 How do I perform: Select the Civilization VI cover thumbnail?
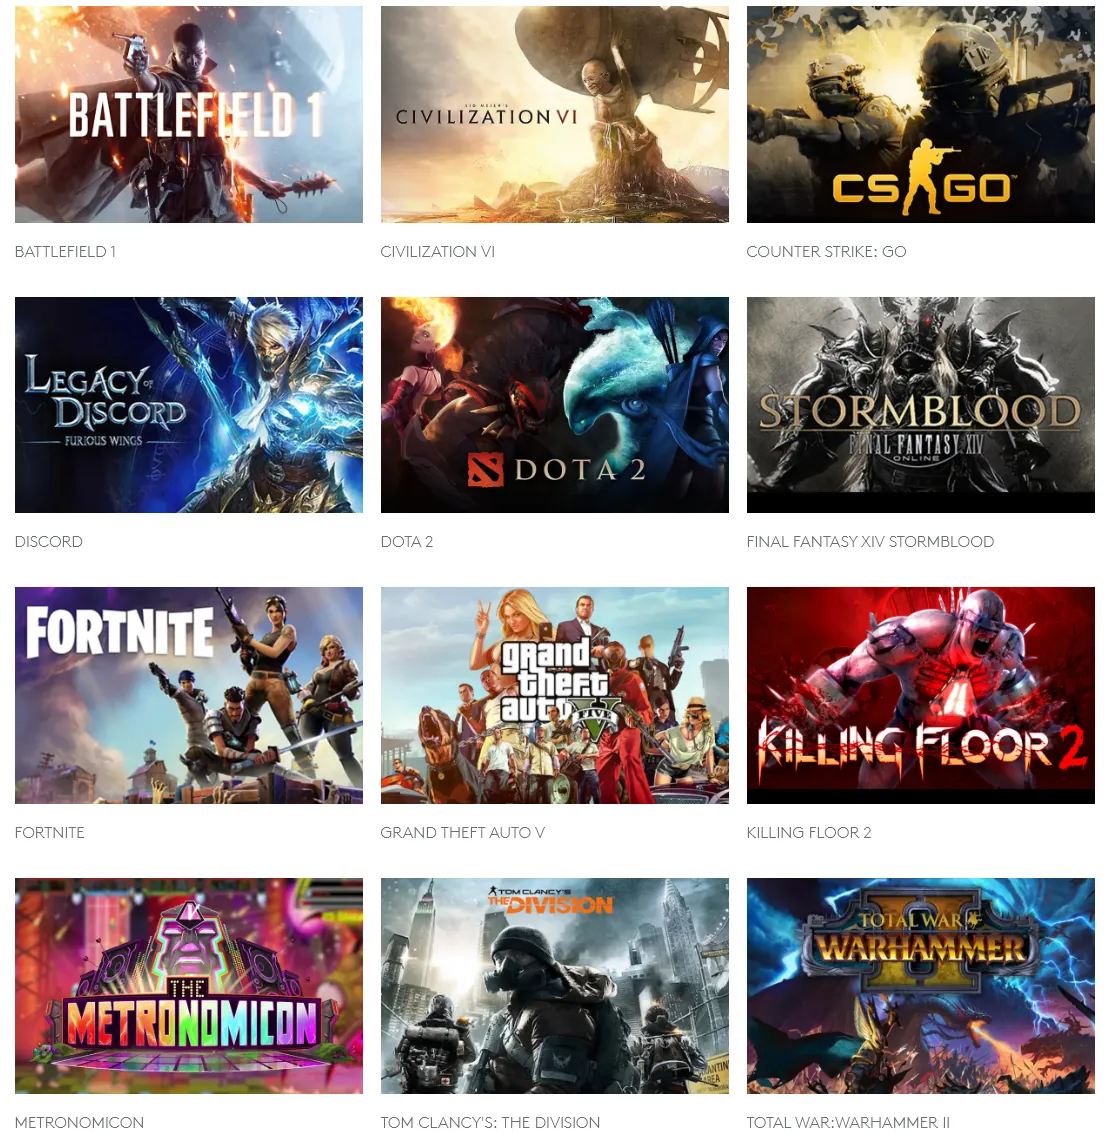click(555, 114)
